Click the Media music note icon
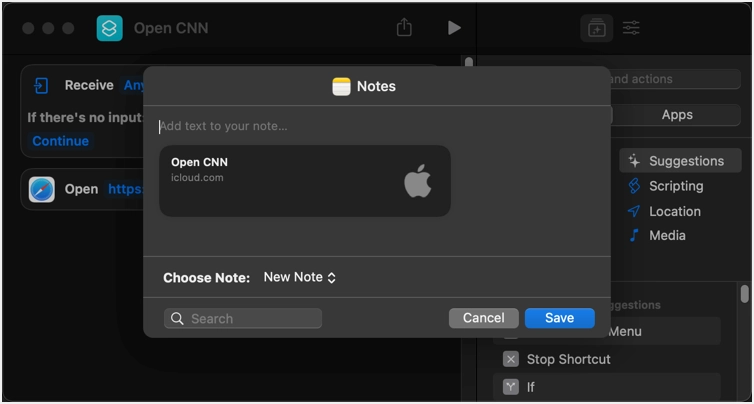Viewport: 754px width, 404px height. [634, 235]
